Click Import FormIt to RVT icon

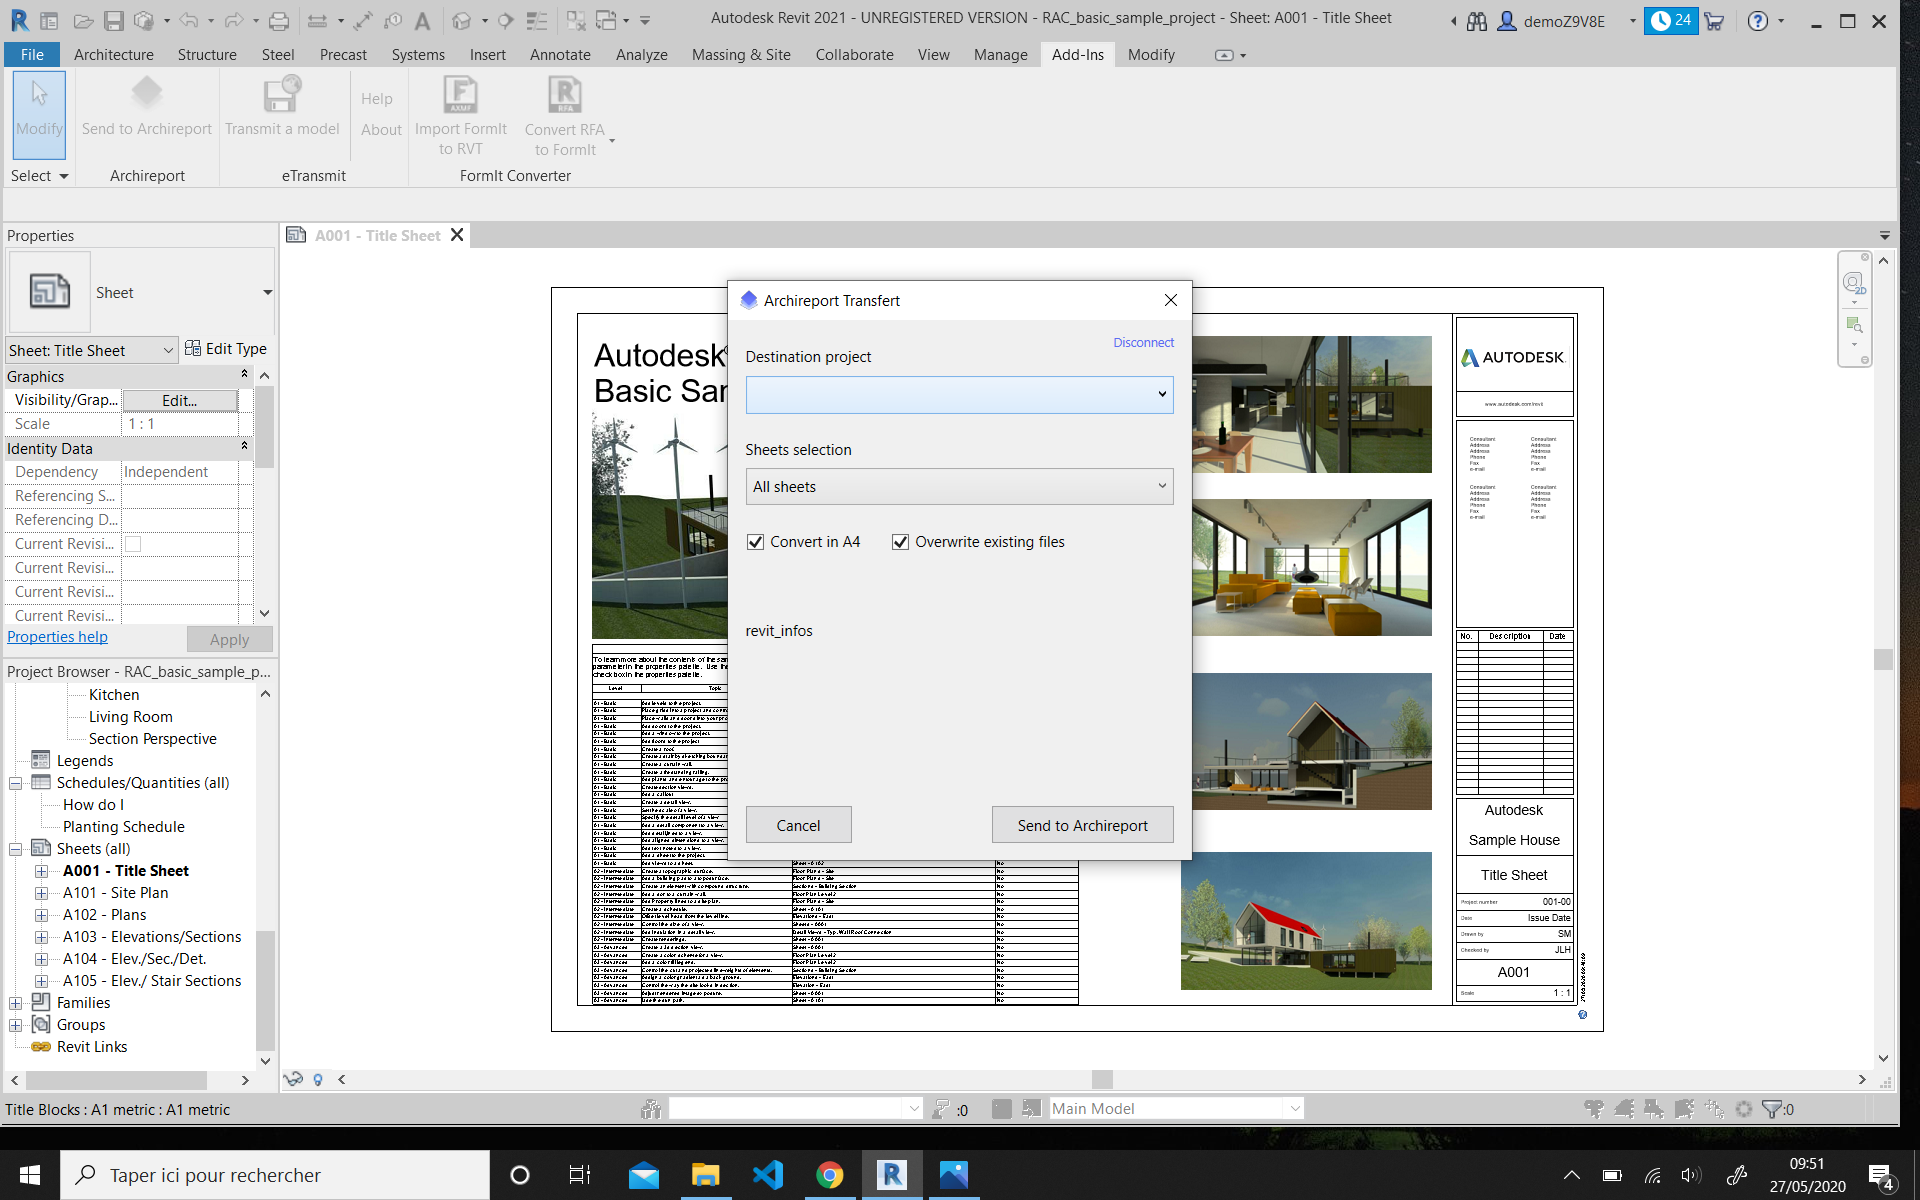pos(460,95)
